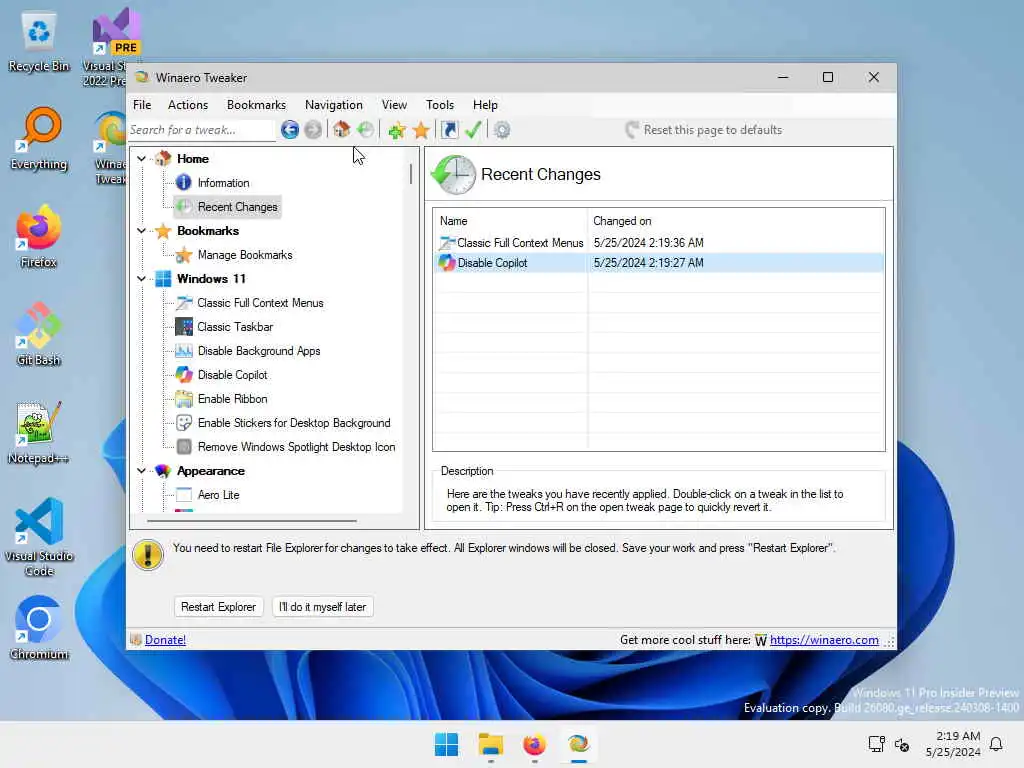Click the Home category label in tree
Image resolution: width=1024 pixels, height=768 pixels.
193,159
